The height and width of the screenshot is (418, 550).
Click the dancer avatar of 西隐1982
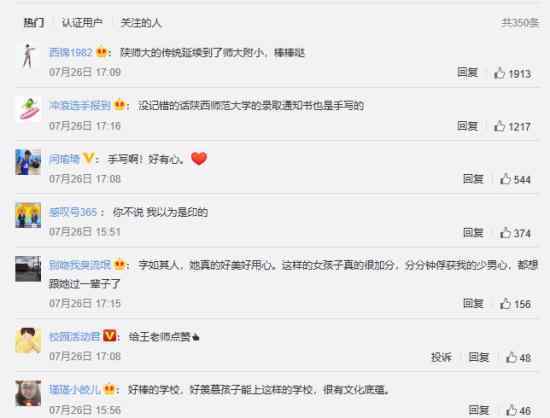coord(28,56)
